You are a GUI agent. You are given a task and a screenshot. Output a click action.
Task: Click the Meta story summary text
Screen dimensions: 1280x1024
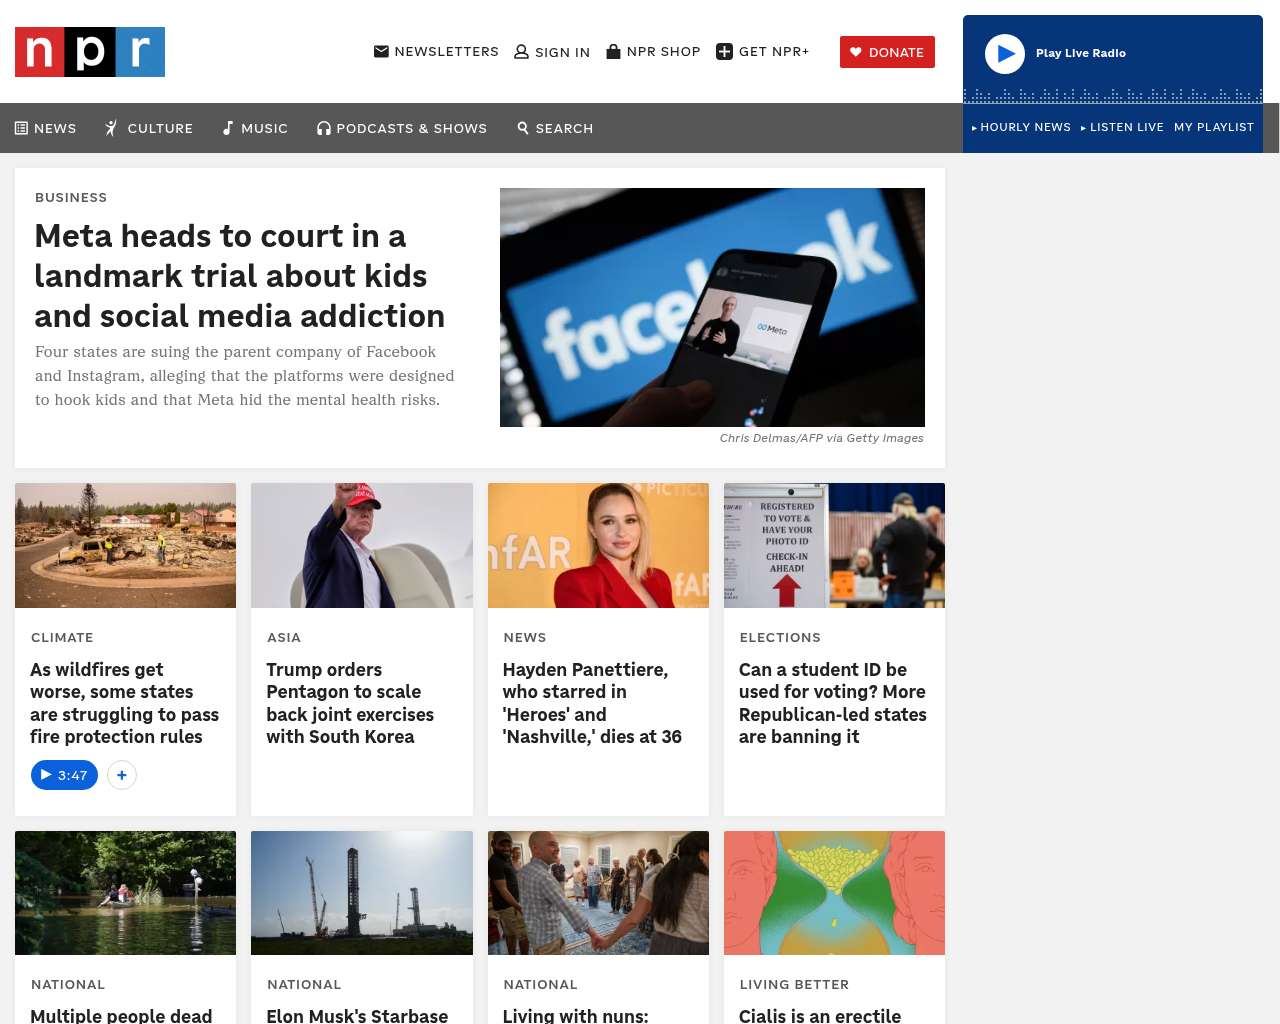click(x=245, y=376)
